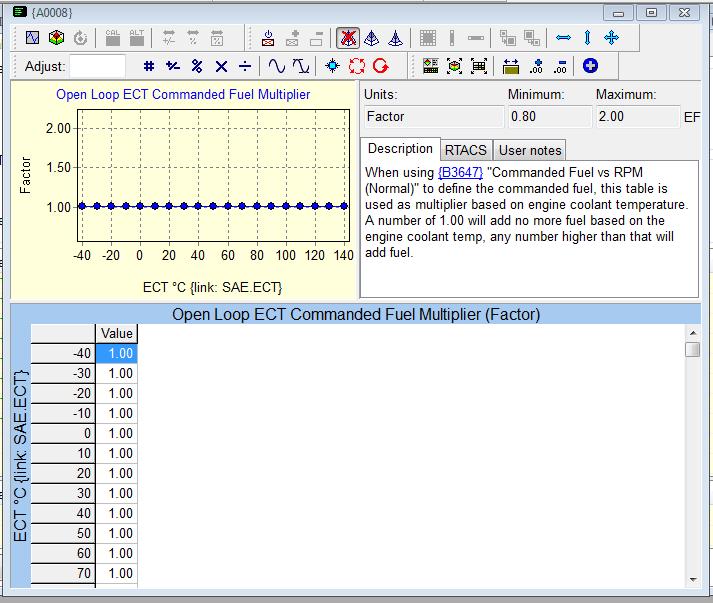Click the plus/minus difference display icon
This screenshot has height=603, width=713.
pyautogui.click(x=169, y=38)
